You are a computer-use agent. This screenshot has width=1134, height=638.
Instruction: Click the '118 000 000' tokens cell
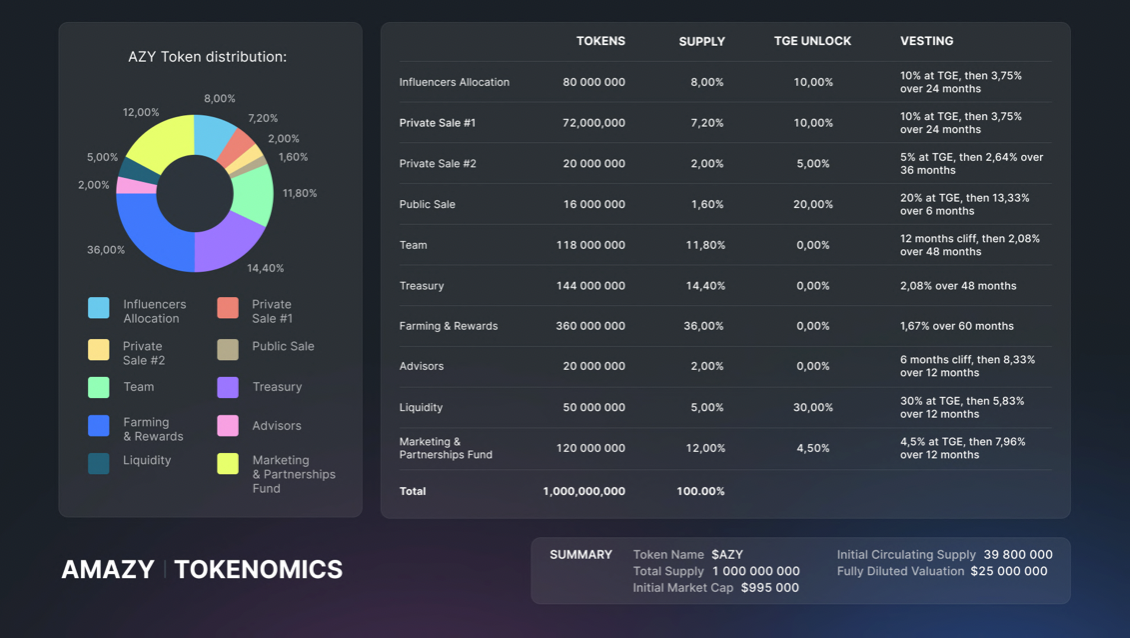[590, 245]
